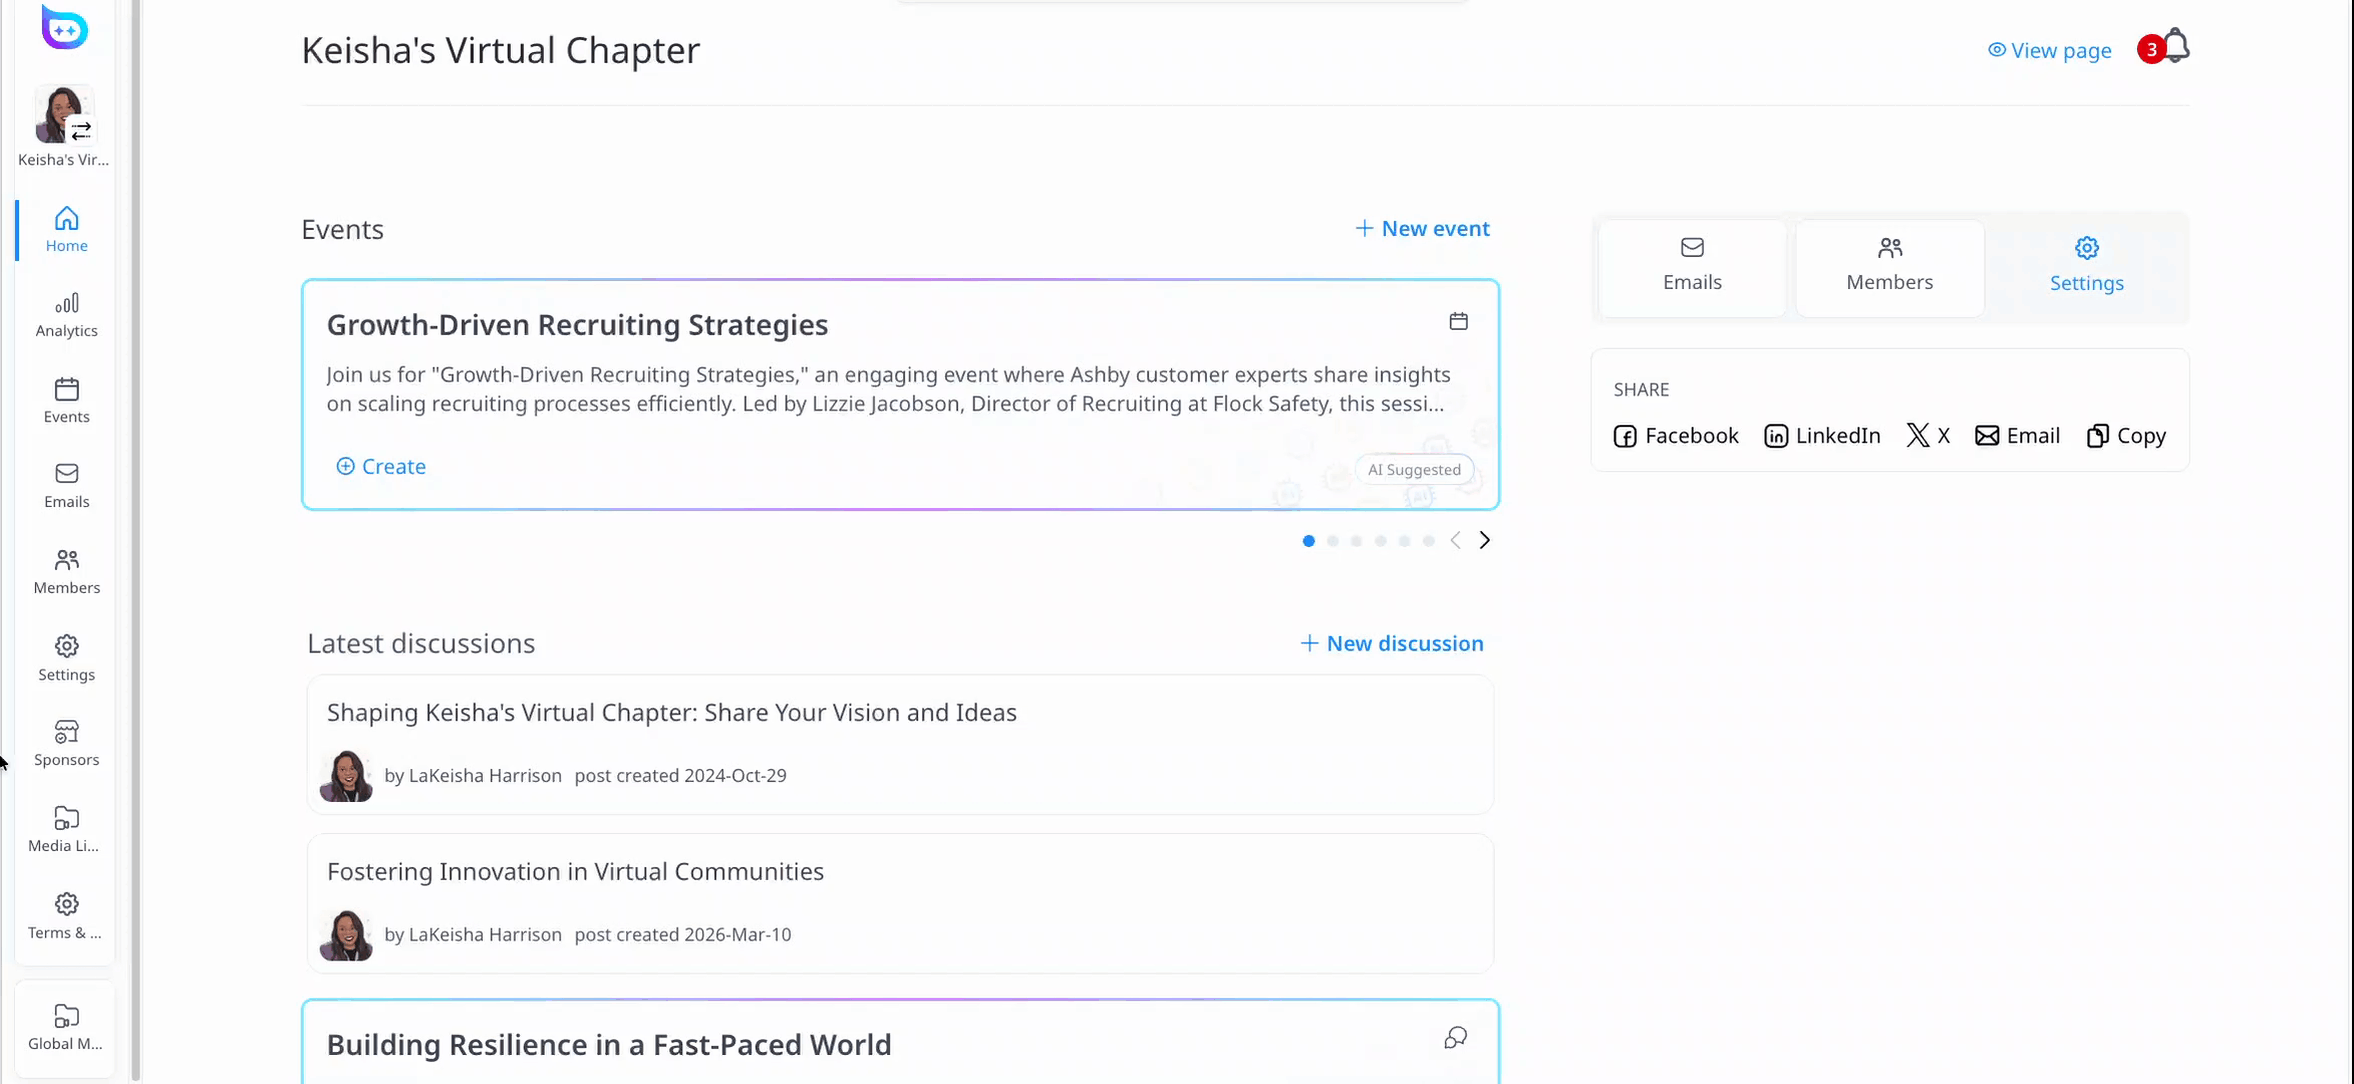Share chapter on Facebook

(1676, 436)
